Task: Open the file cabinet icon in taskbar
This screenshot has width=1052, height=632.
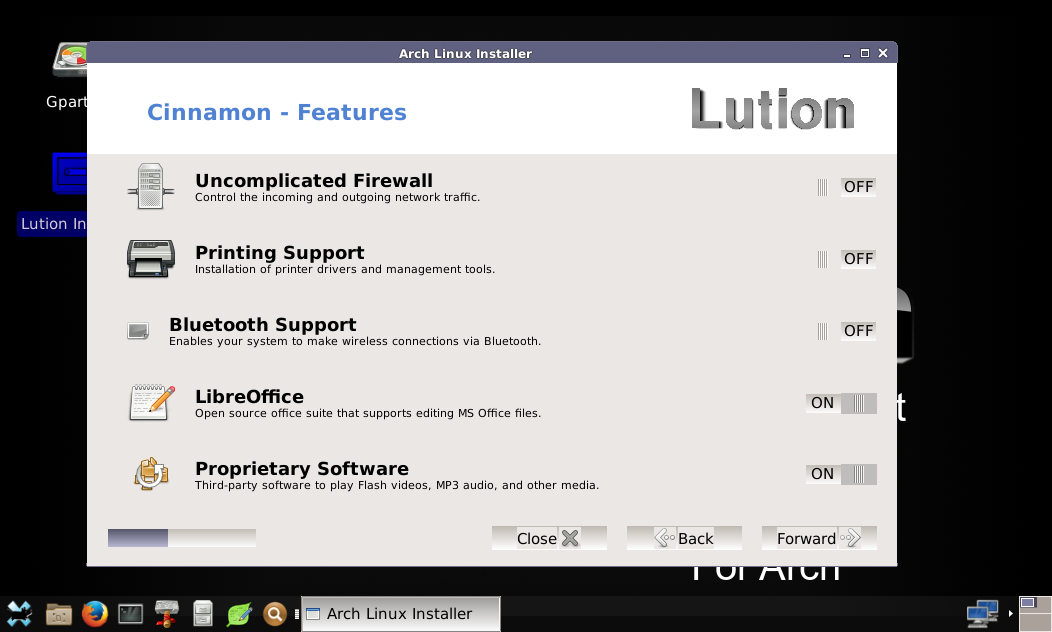Action: coord(203,613)
